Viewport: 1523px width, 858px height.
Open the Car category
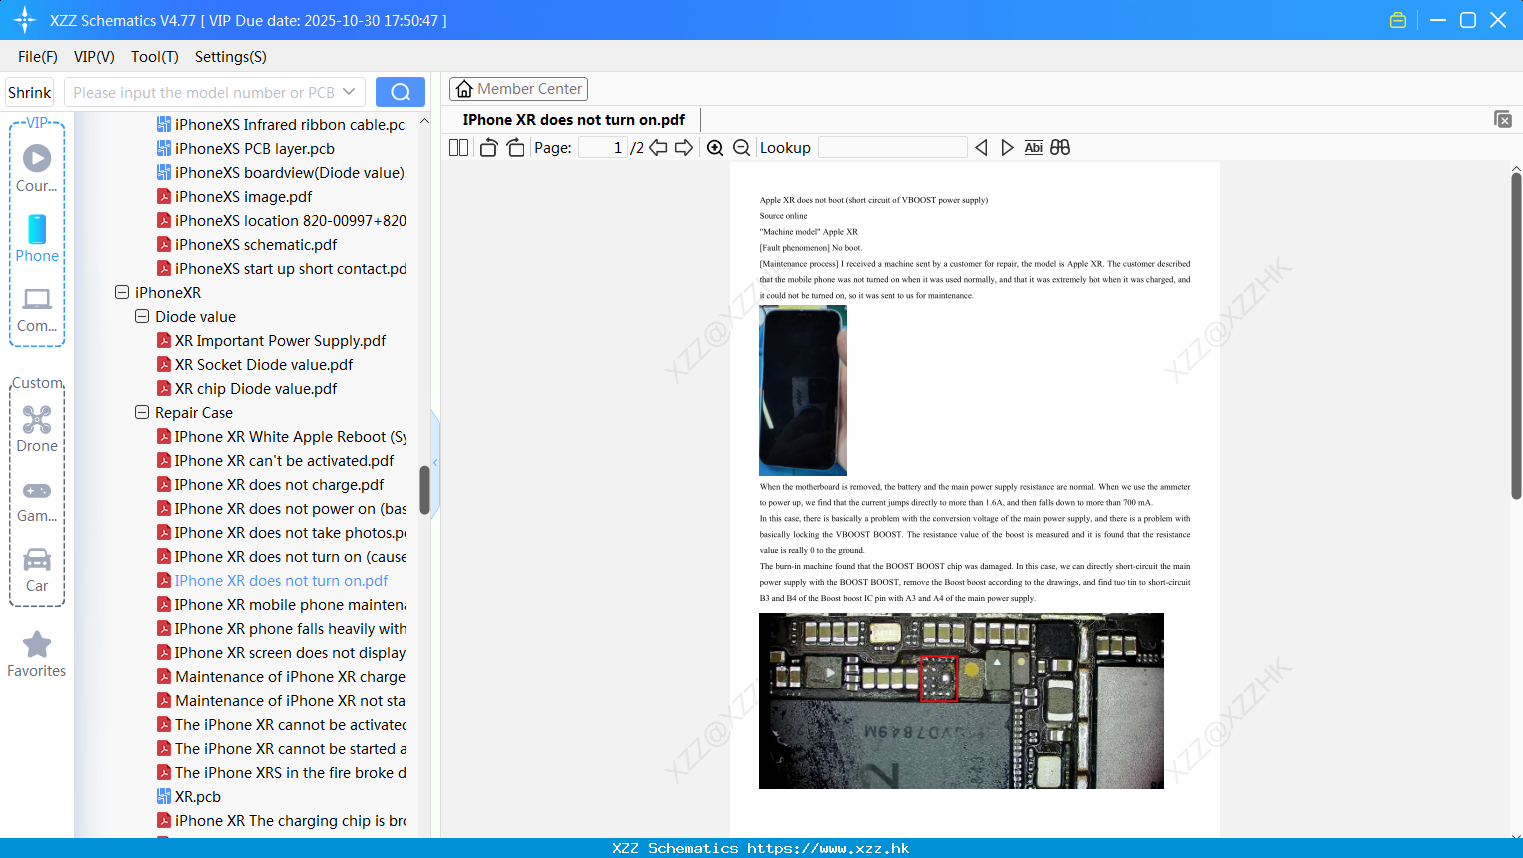click(37, 570)
